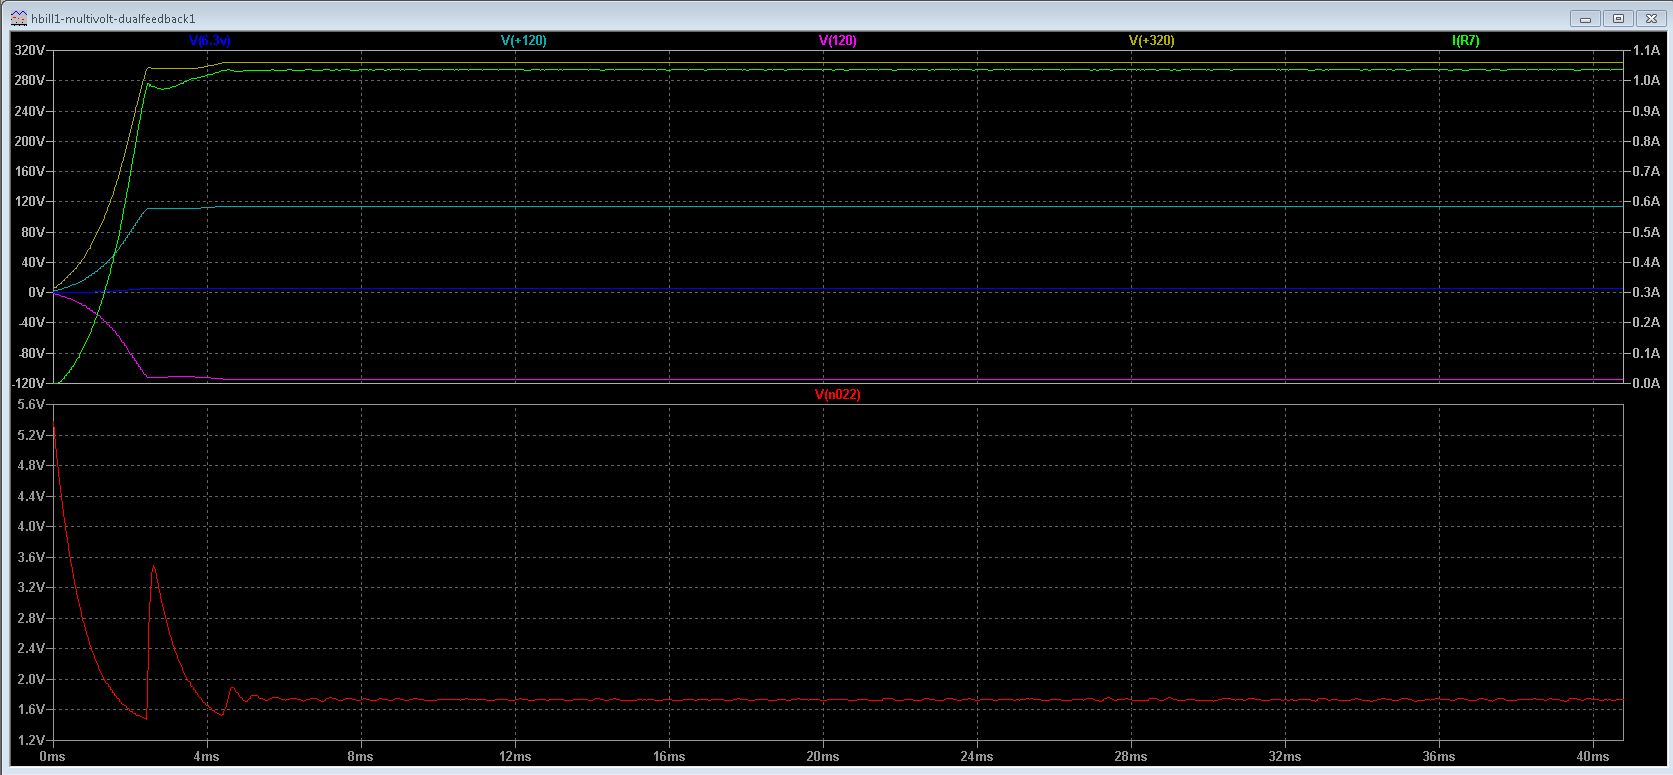Click the 0.3A right axis label

point(1646,292)
